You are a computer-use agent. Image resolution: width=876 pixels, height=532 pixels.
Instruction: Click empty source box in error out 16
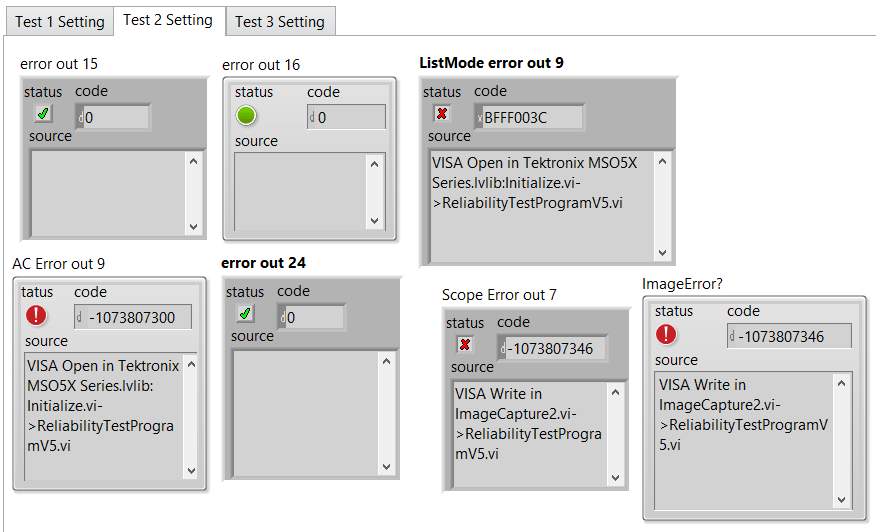pyautogui.click(x=301, y=192)
